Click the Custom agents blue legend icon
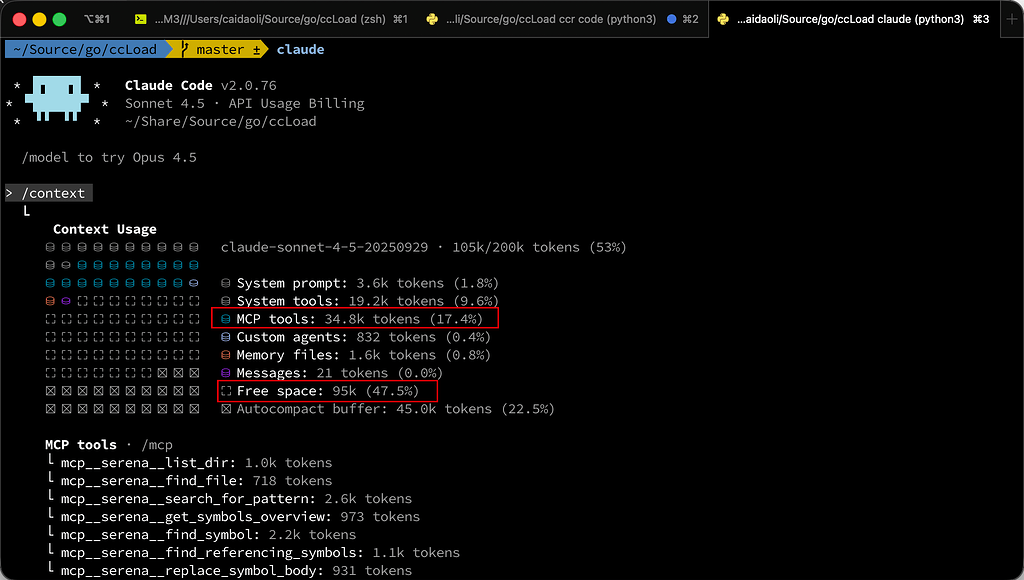 click(x=225, y=336)
